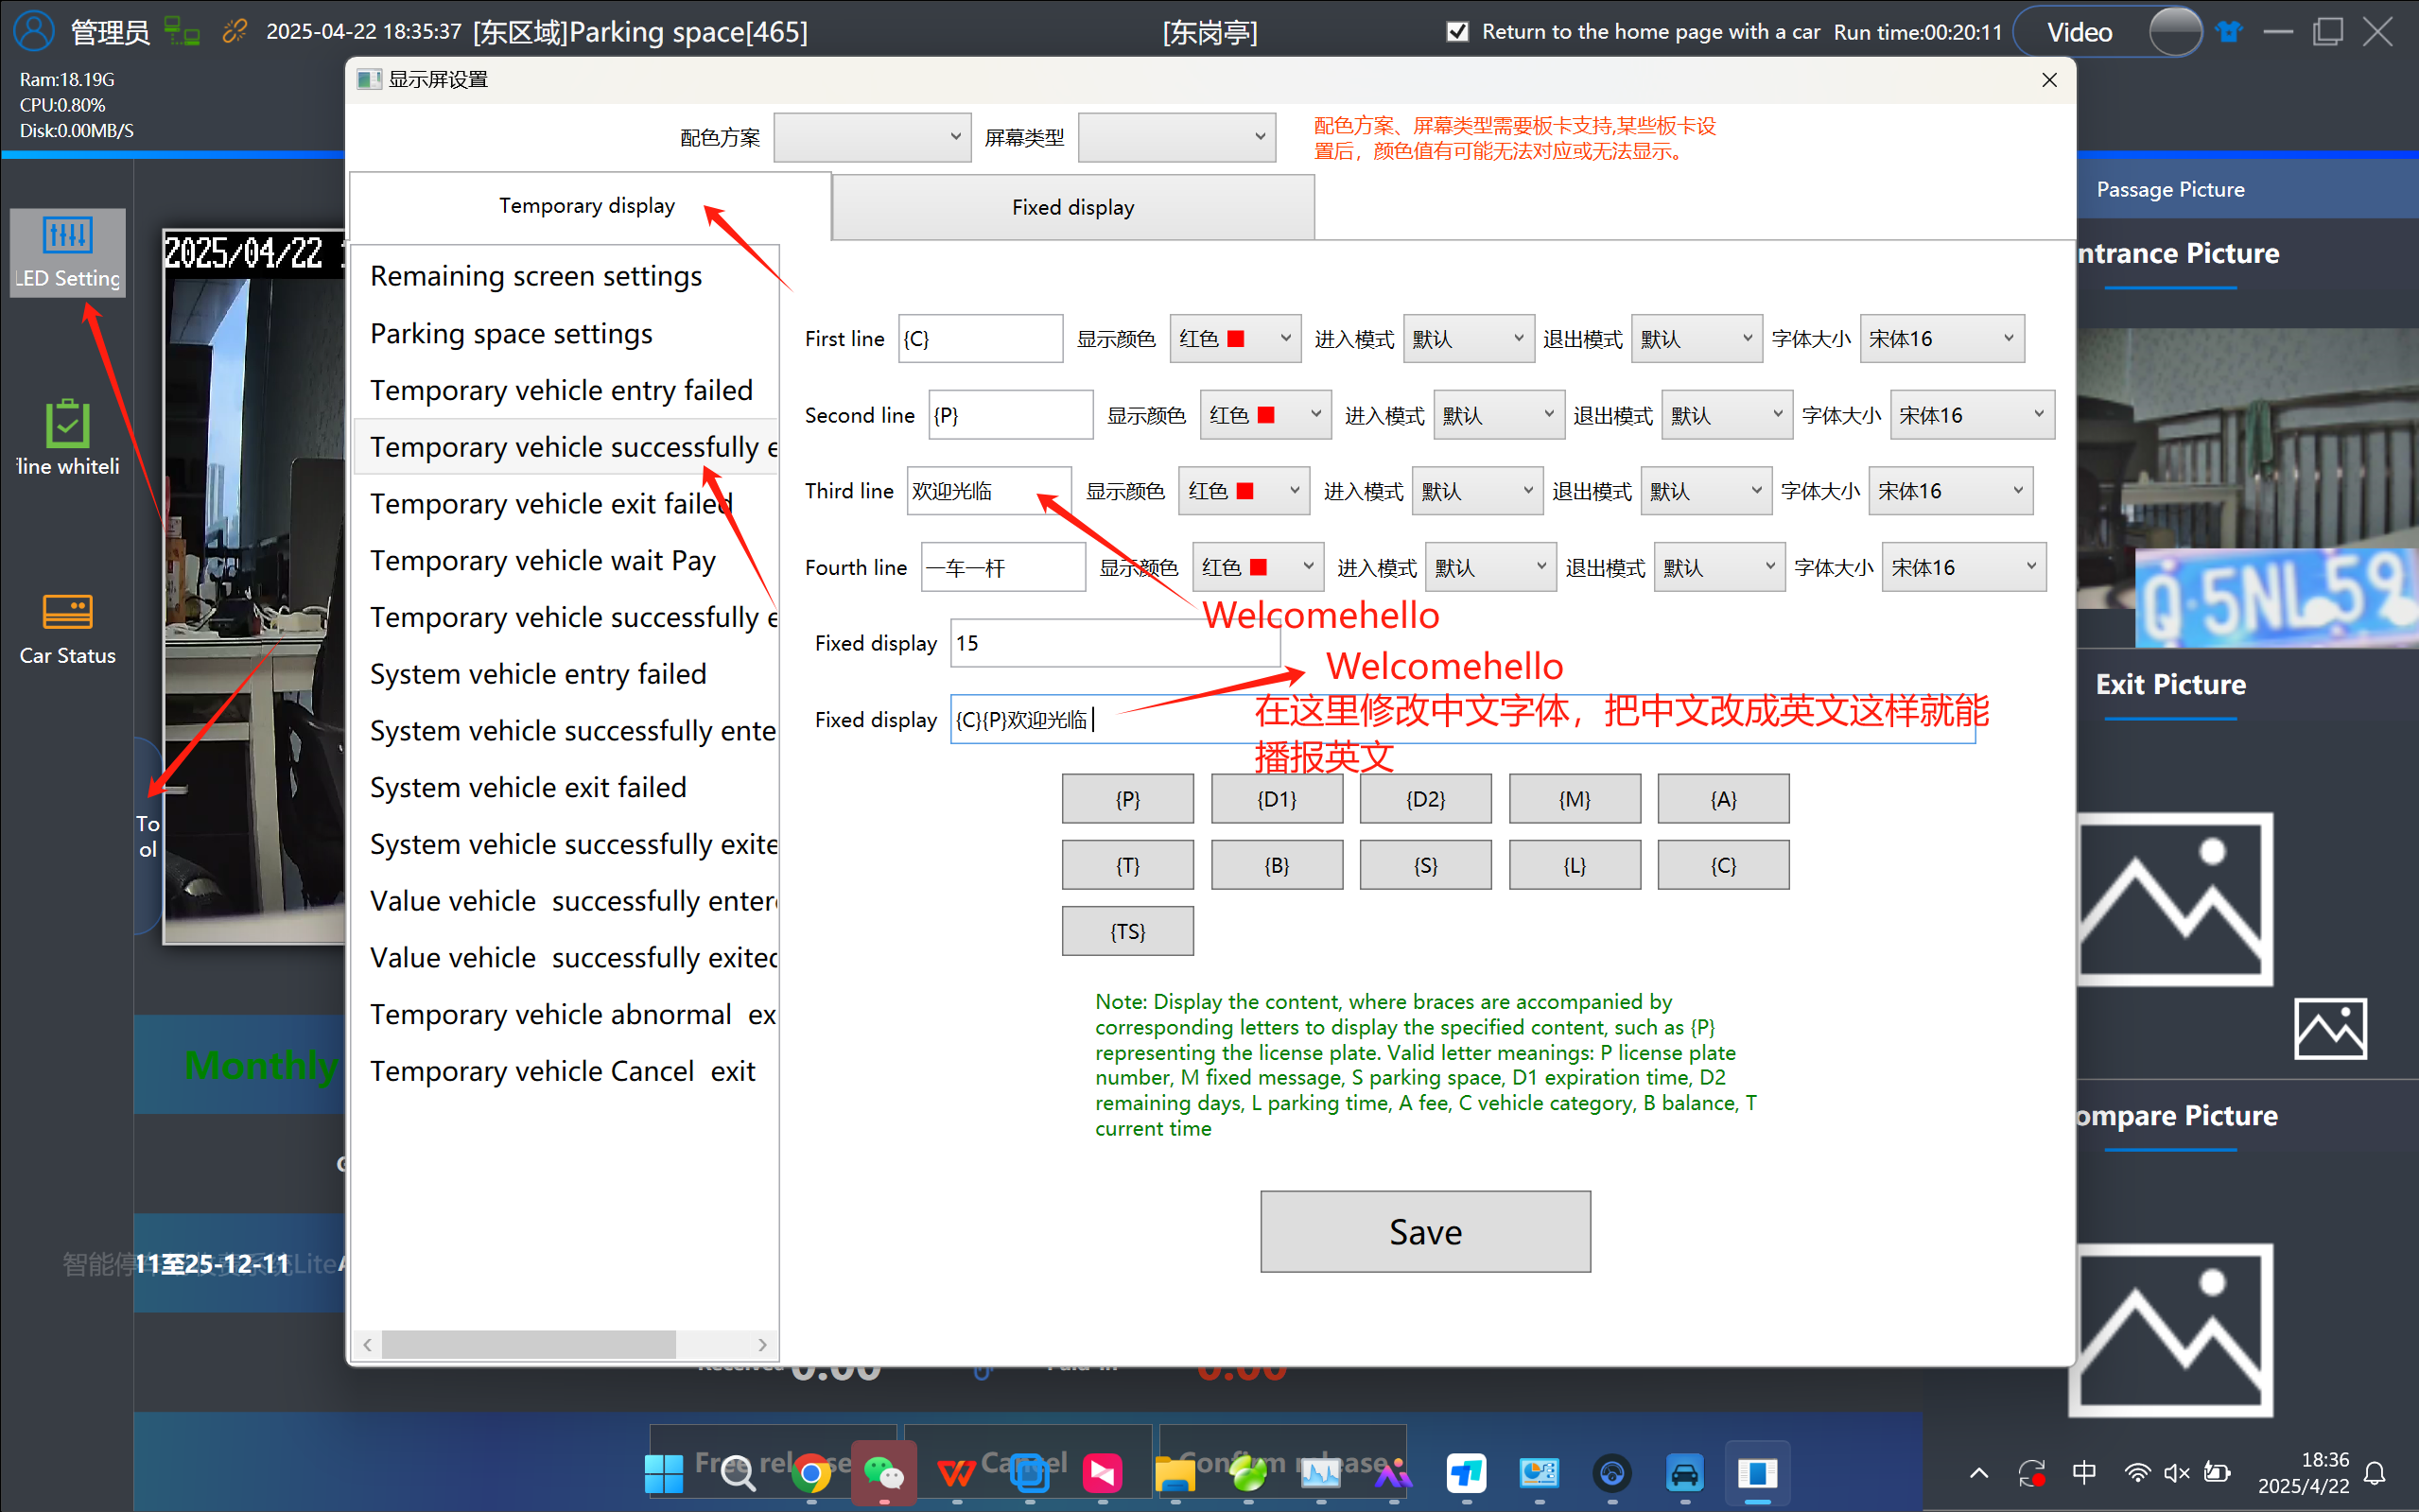Switch to the Fixed display tab

click(x=1073, y=207)
